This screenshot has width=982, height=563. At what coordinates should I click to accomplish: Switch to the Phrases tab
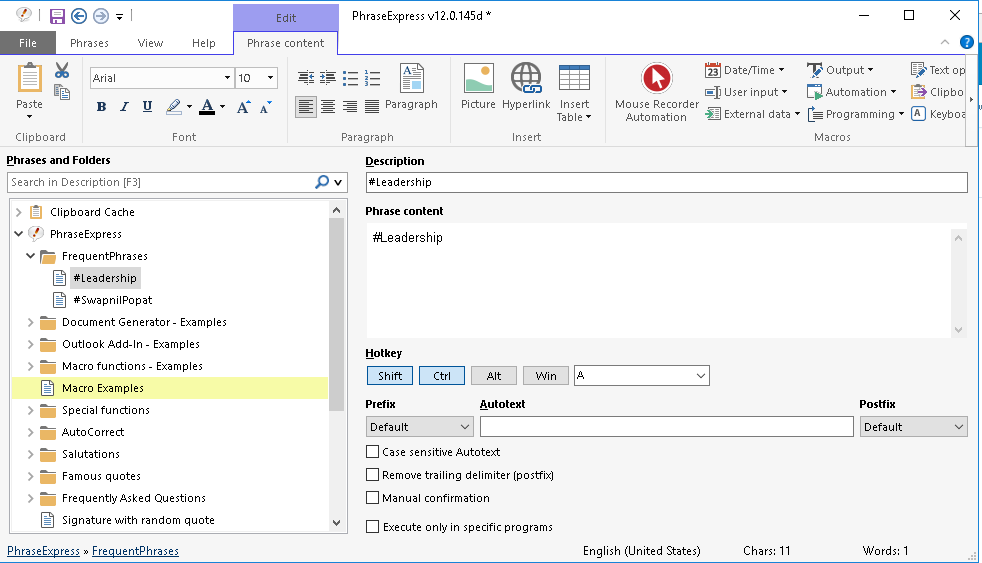click(x=89, y=43)
